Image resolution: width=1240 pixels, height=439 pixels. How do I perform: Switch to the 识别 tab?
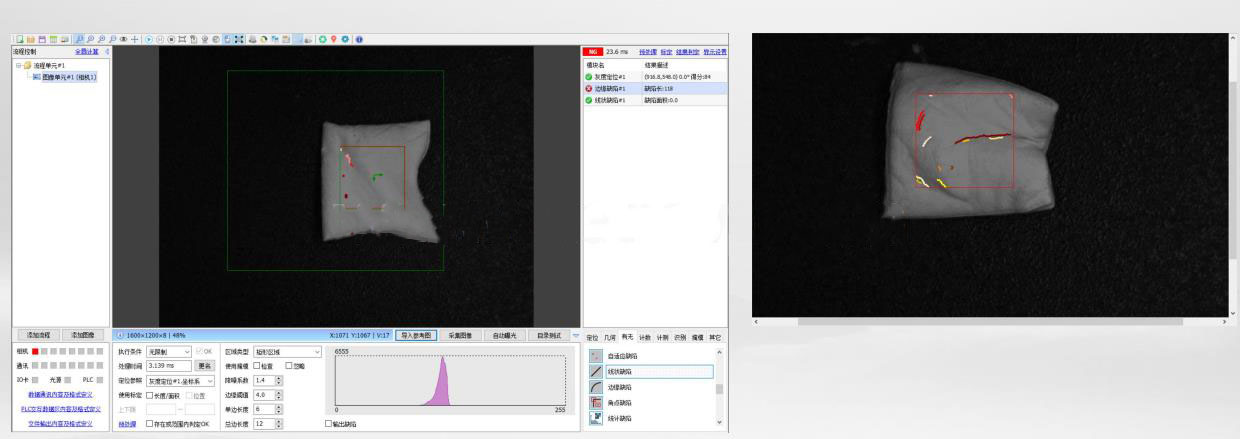679,337
